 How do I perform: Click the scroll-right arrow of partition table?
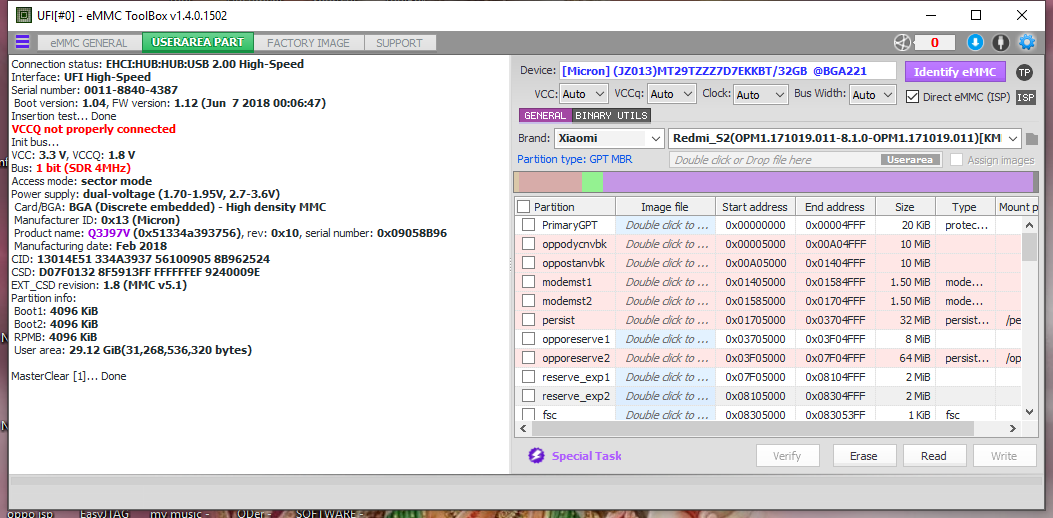click(1014, 428)
